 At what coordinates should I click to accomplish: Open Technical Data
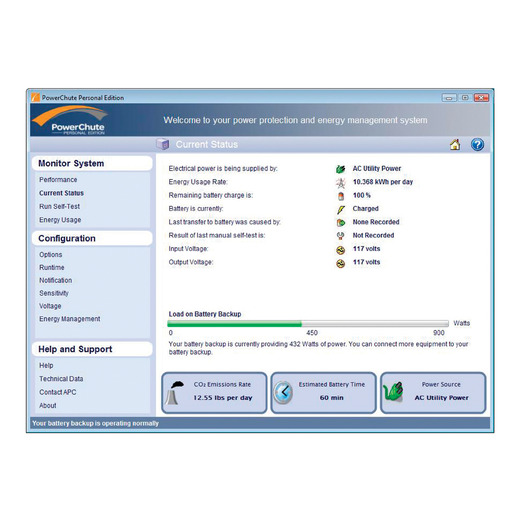click(x=61, y=379)
